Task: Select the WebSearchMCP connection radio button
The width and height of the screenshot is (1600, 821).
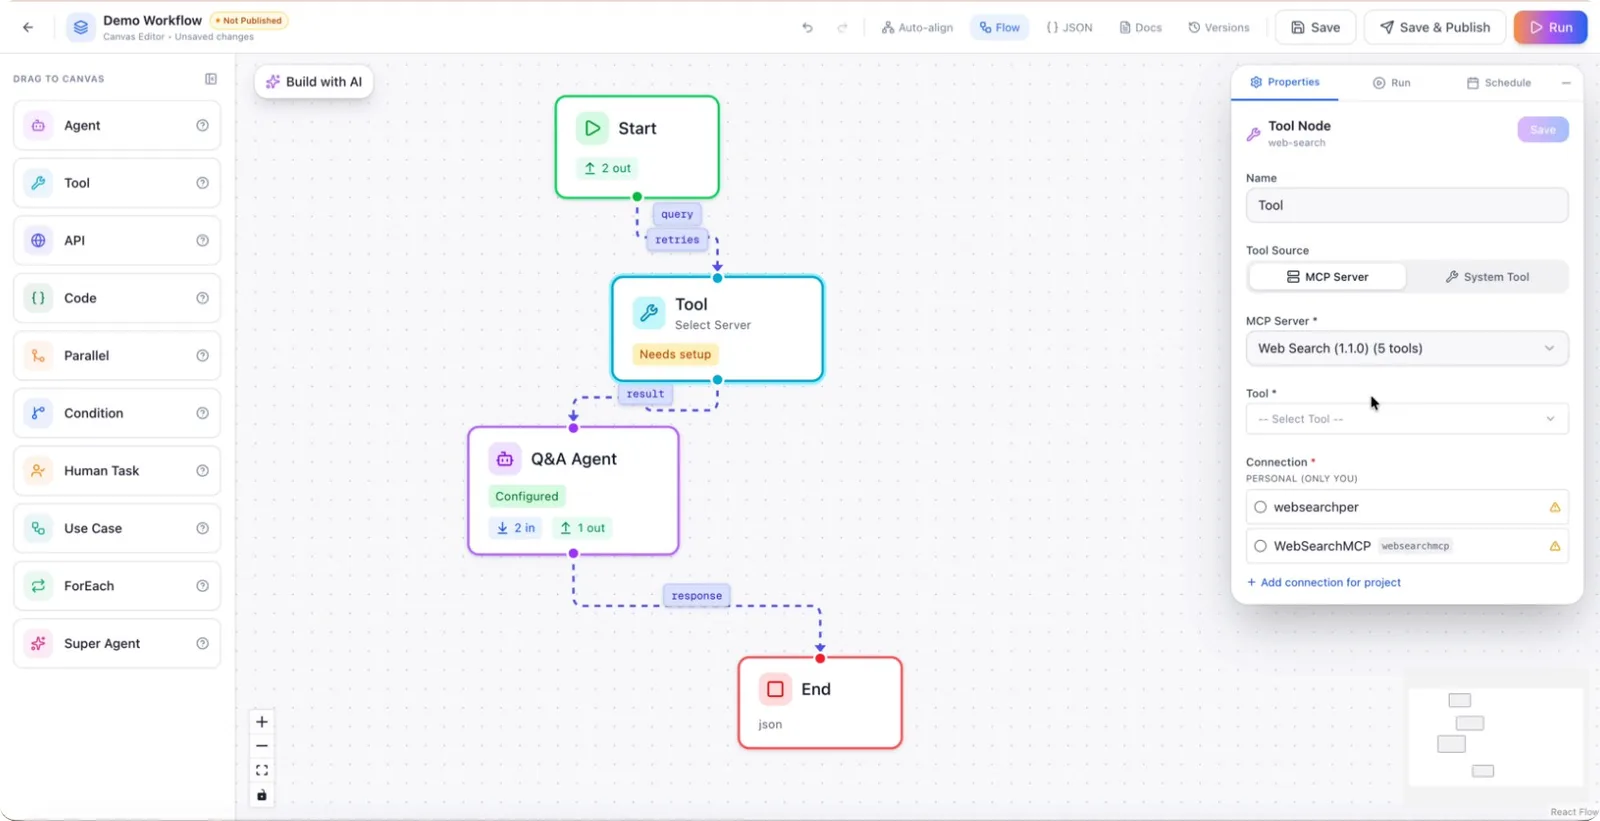Action: click(1260, 546)
